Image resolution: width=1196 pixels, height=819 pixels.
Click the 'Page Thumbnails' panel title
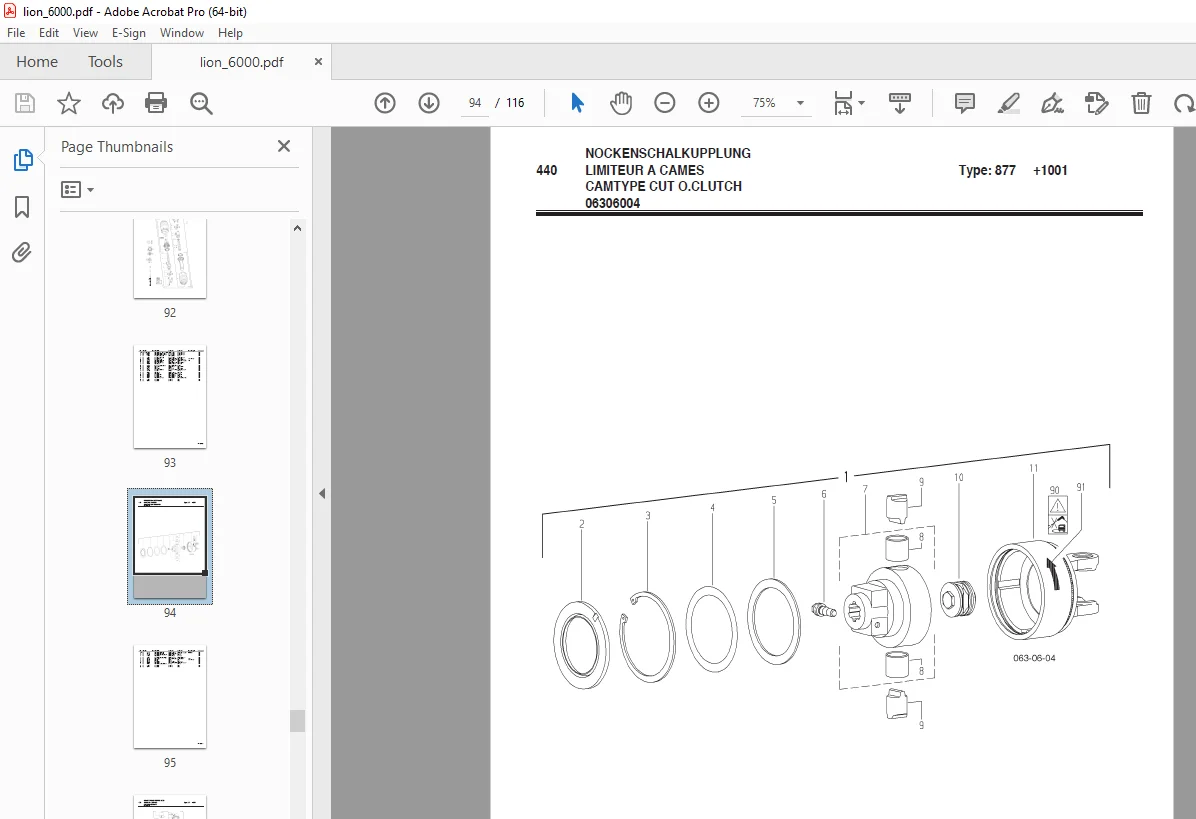117,146
